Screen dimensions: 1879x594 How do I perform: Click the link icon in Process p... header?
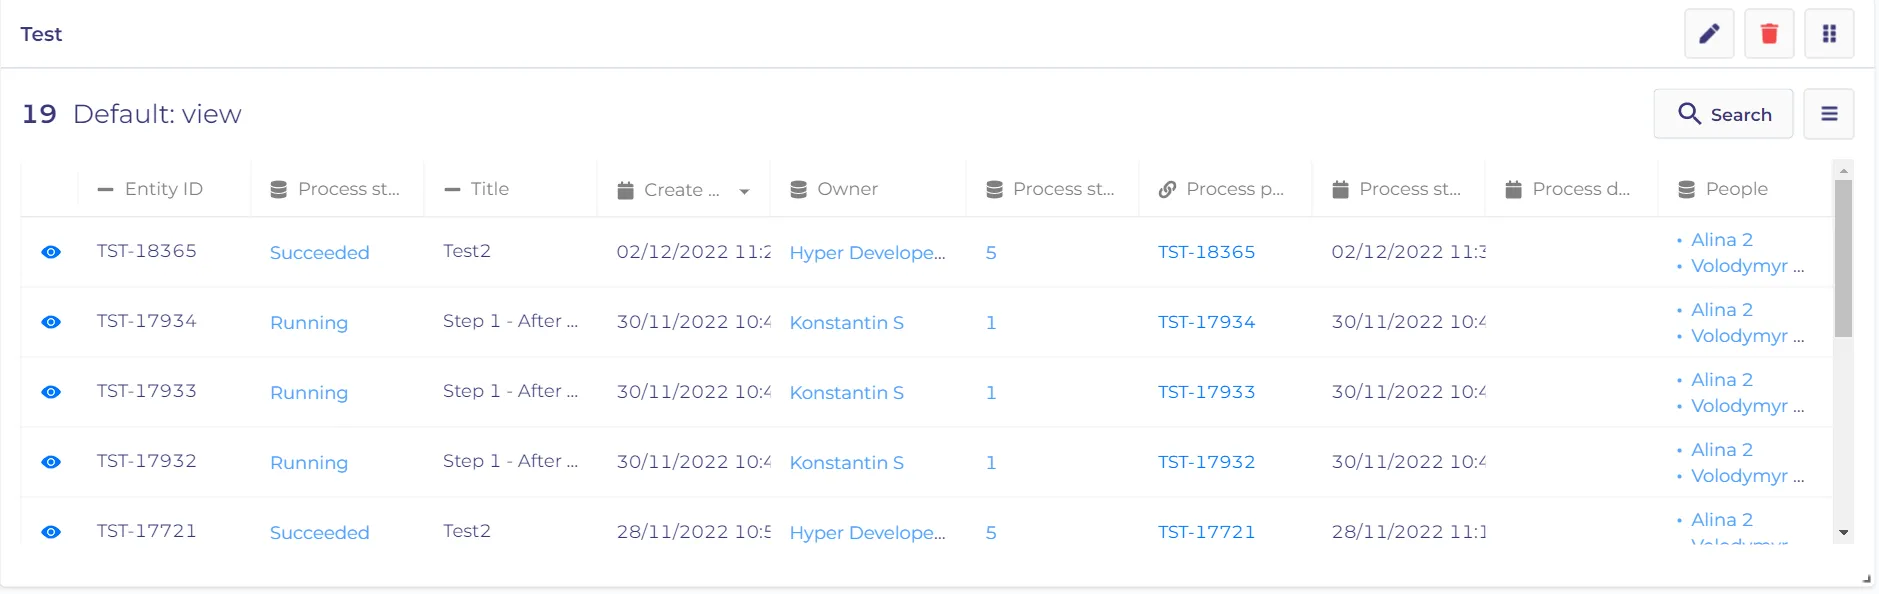(1167, 190)
